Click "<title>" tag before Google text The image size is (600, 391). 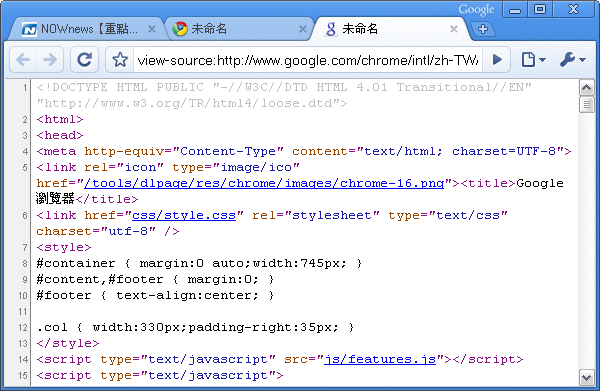488,183
